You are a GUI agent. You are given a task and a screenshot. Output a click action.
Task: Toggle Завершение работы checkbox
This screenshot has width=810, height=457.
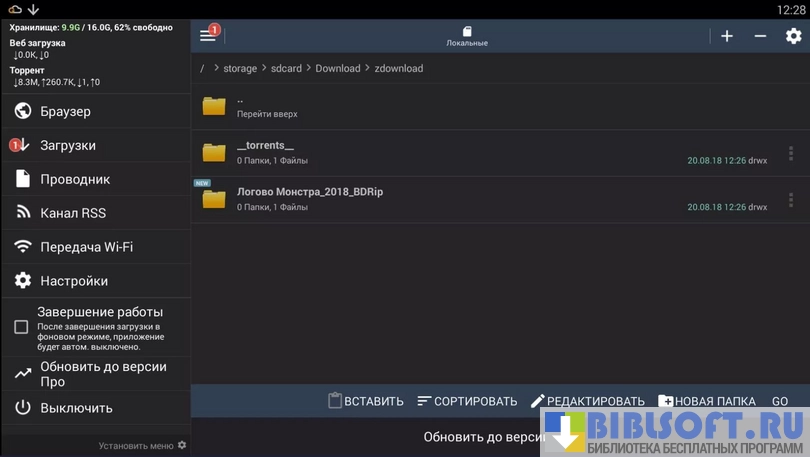(21, 327)
